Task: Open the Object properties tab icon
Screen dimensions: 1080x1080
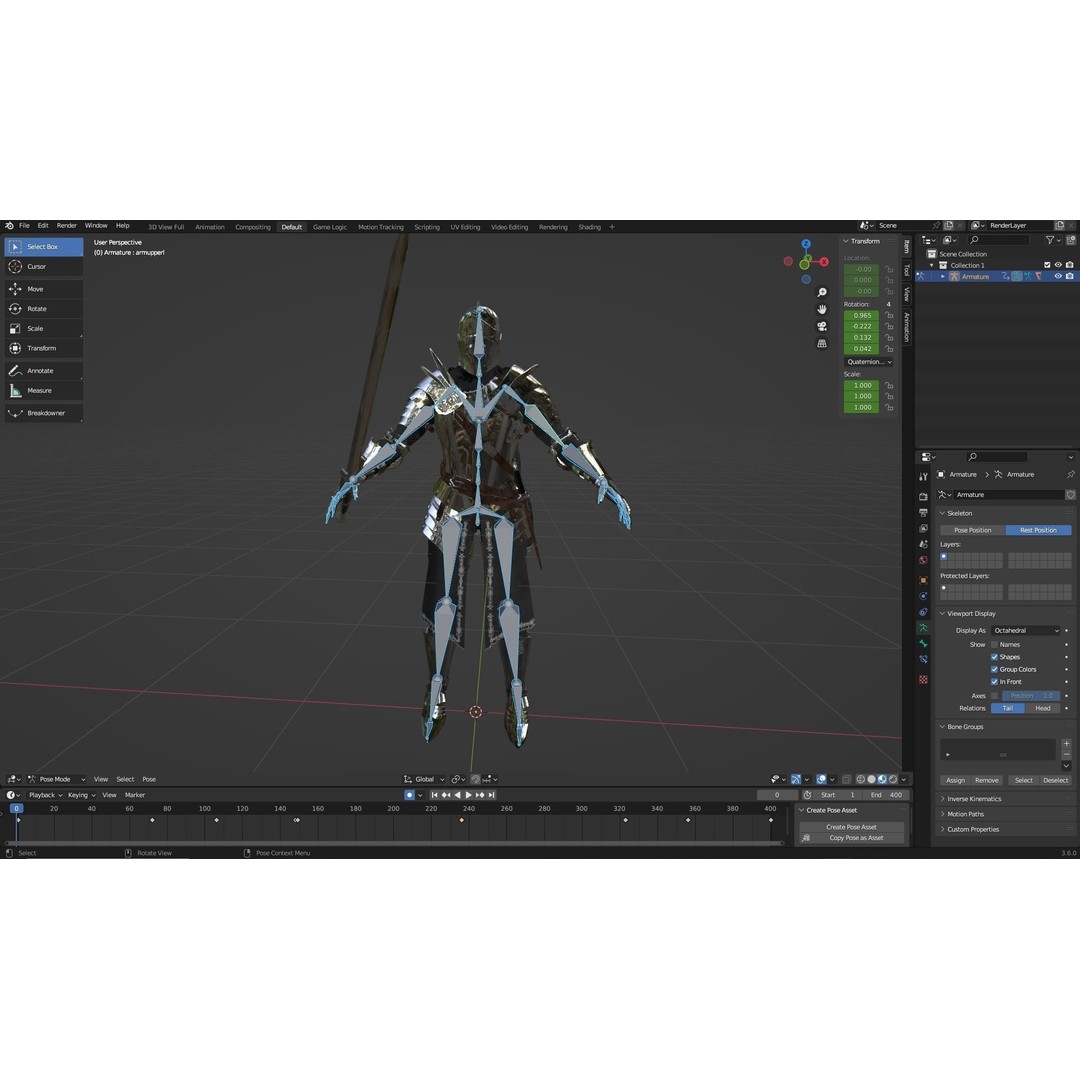Action: coord(923,580)
